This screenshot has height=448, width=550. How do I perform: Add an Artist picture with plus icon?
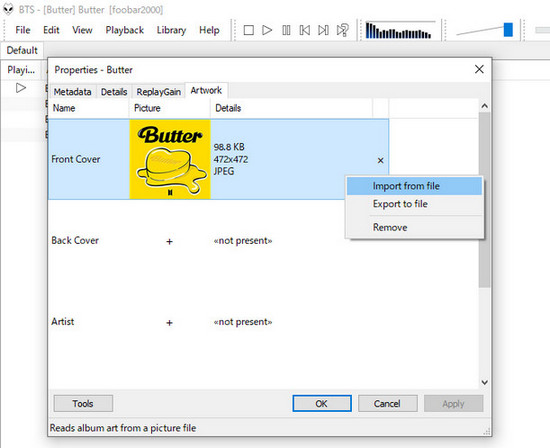[169, 323]
